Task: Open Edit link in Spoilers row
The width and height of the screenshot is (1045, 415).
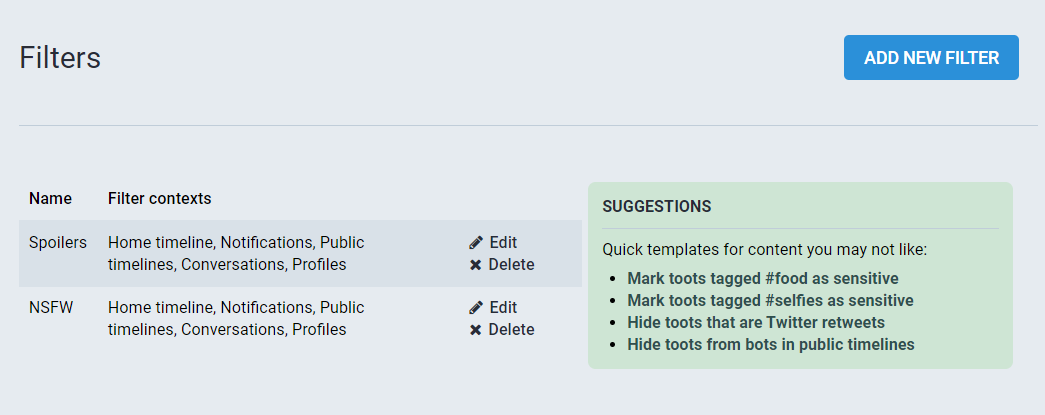Action: click(x=503, y=242)
